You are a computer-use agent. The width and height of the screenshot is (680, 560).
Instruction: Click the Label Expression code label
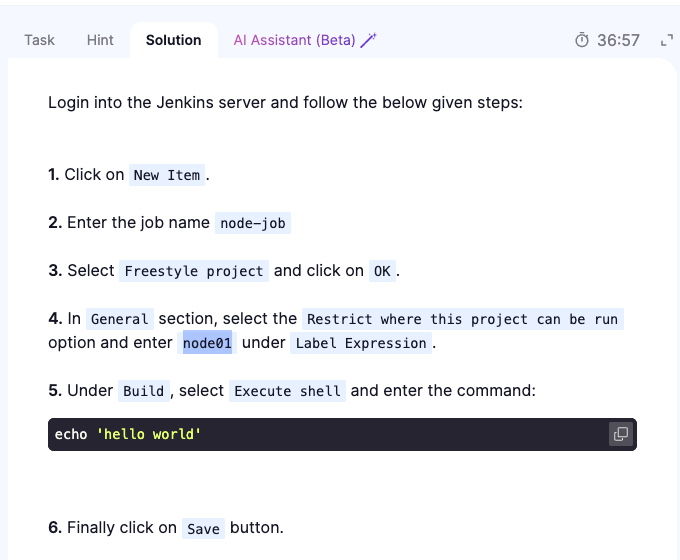(x=361, y=343)
